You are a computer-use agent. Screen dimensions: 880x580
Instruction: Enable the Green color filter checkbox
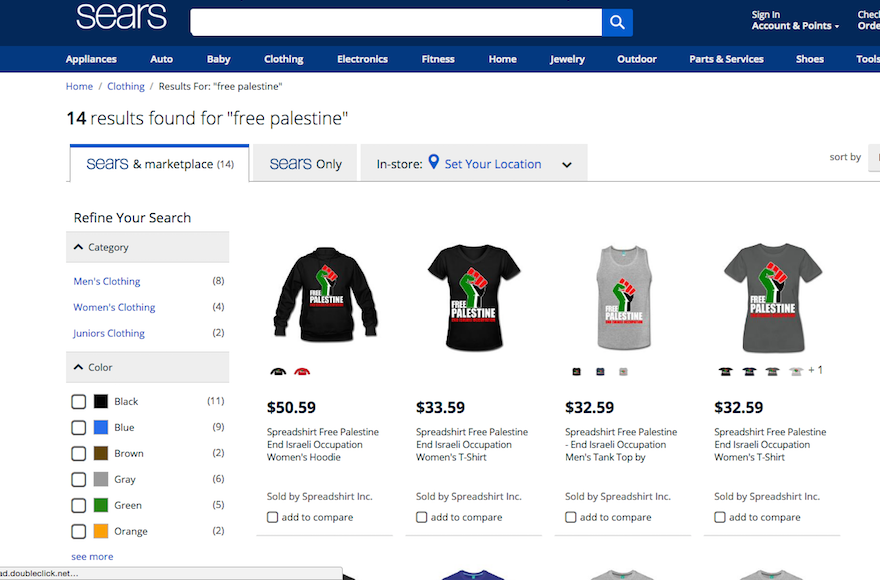[x=79, y=505]
